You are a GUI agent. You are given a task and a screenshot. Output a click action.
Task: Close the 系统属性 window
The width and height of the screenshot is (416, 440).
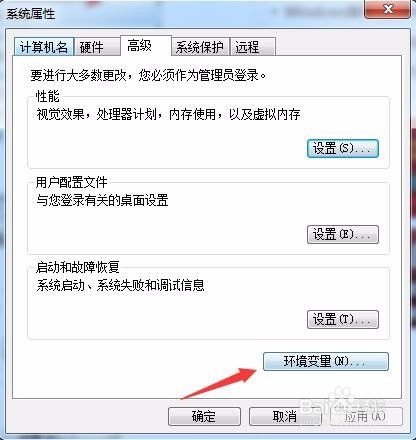[x=387, y=9]
